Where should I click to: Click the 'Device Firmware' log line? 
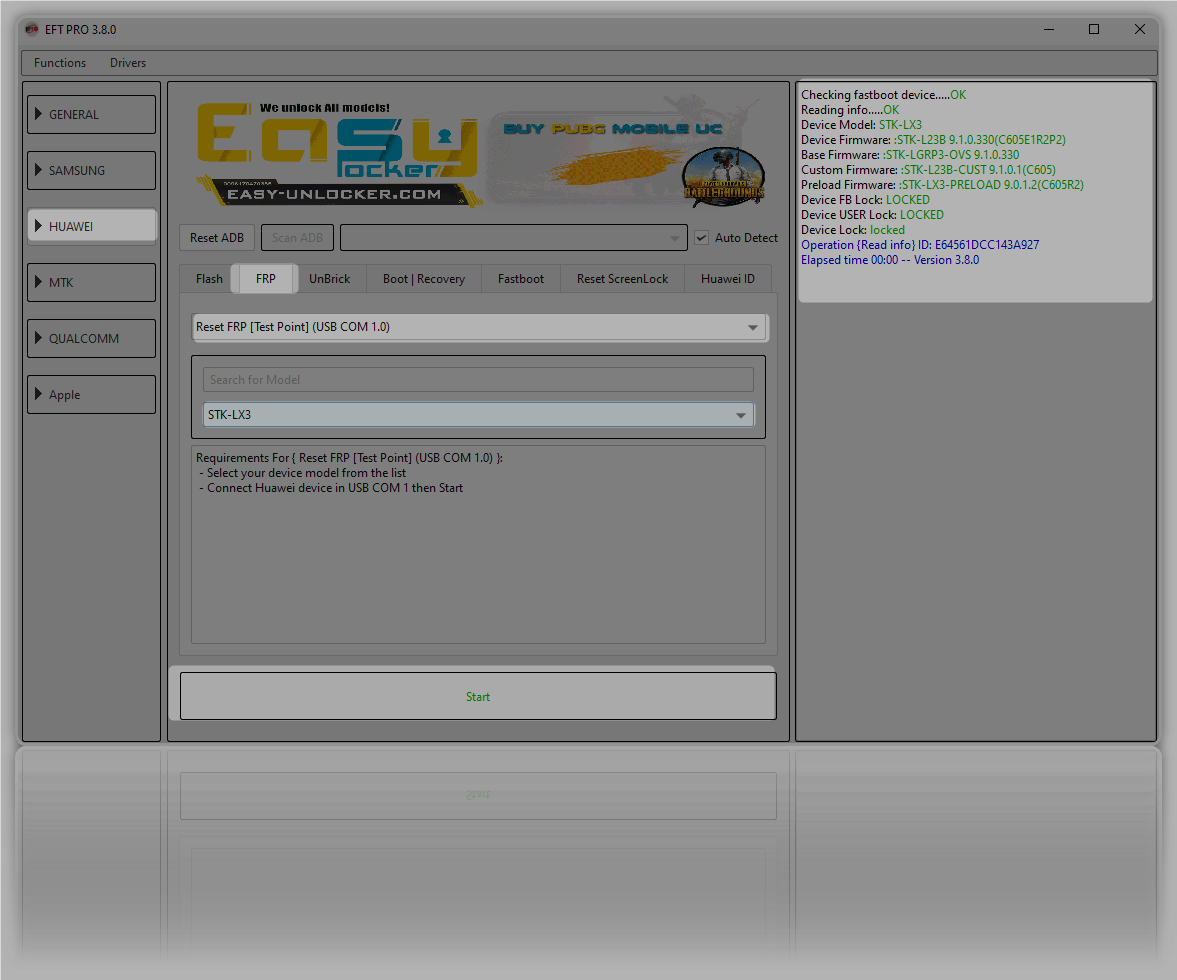pyautogui.click(x=933, y=140)
